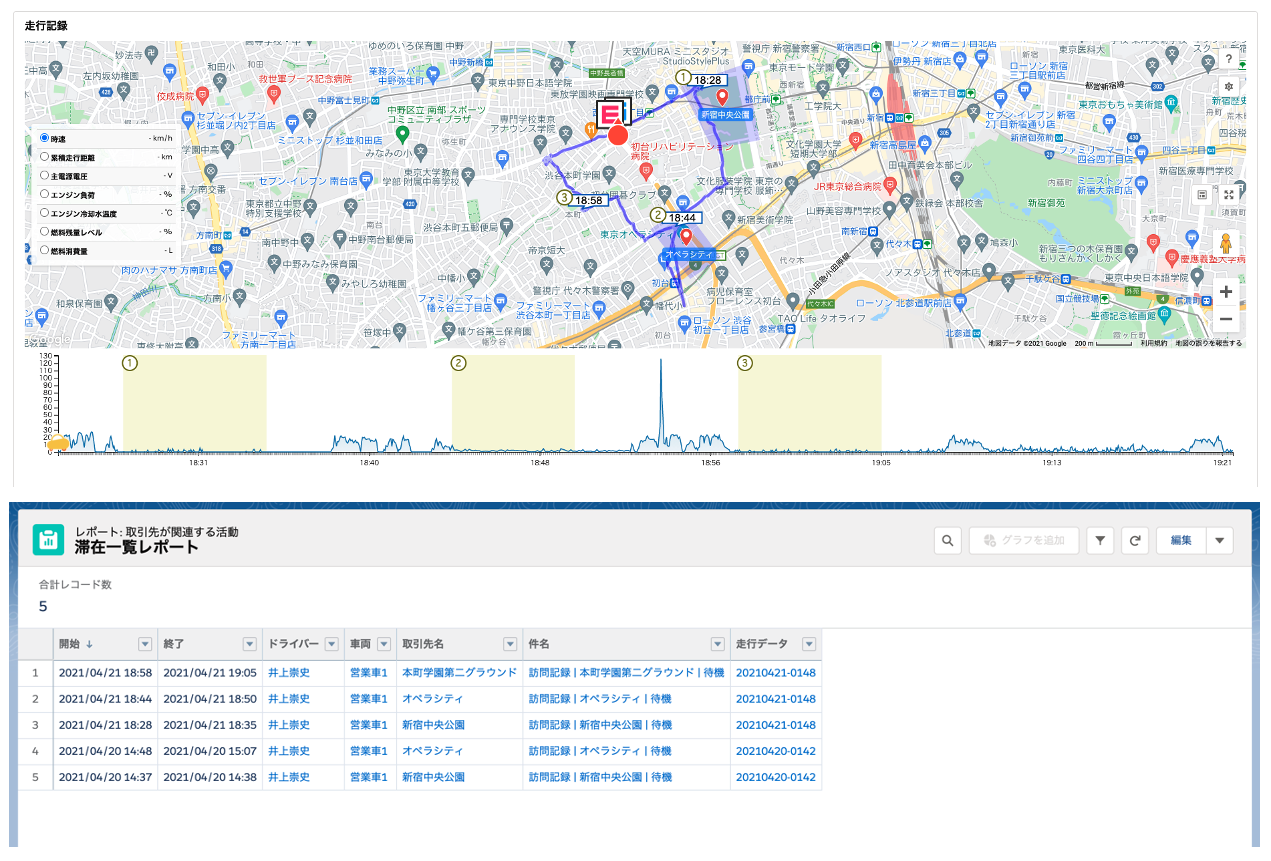Click the 18:58 time label on the map
The width and height of the screenshot is (1271, 861).
click(590, 200)
